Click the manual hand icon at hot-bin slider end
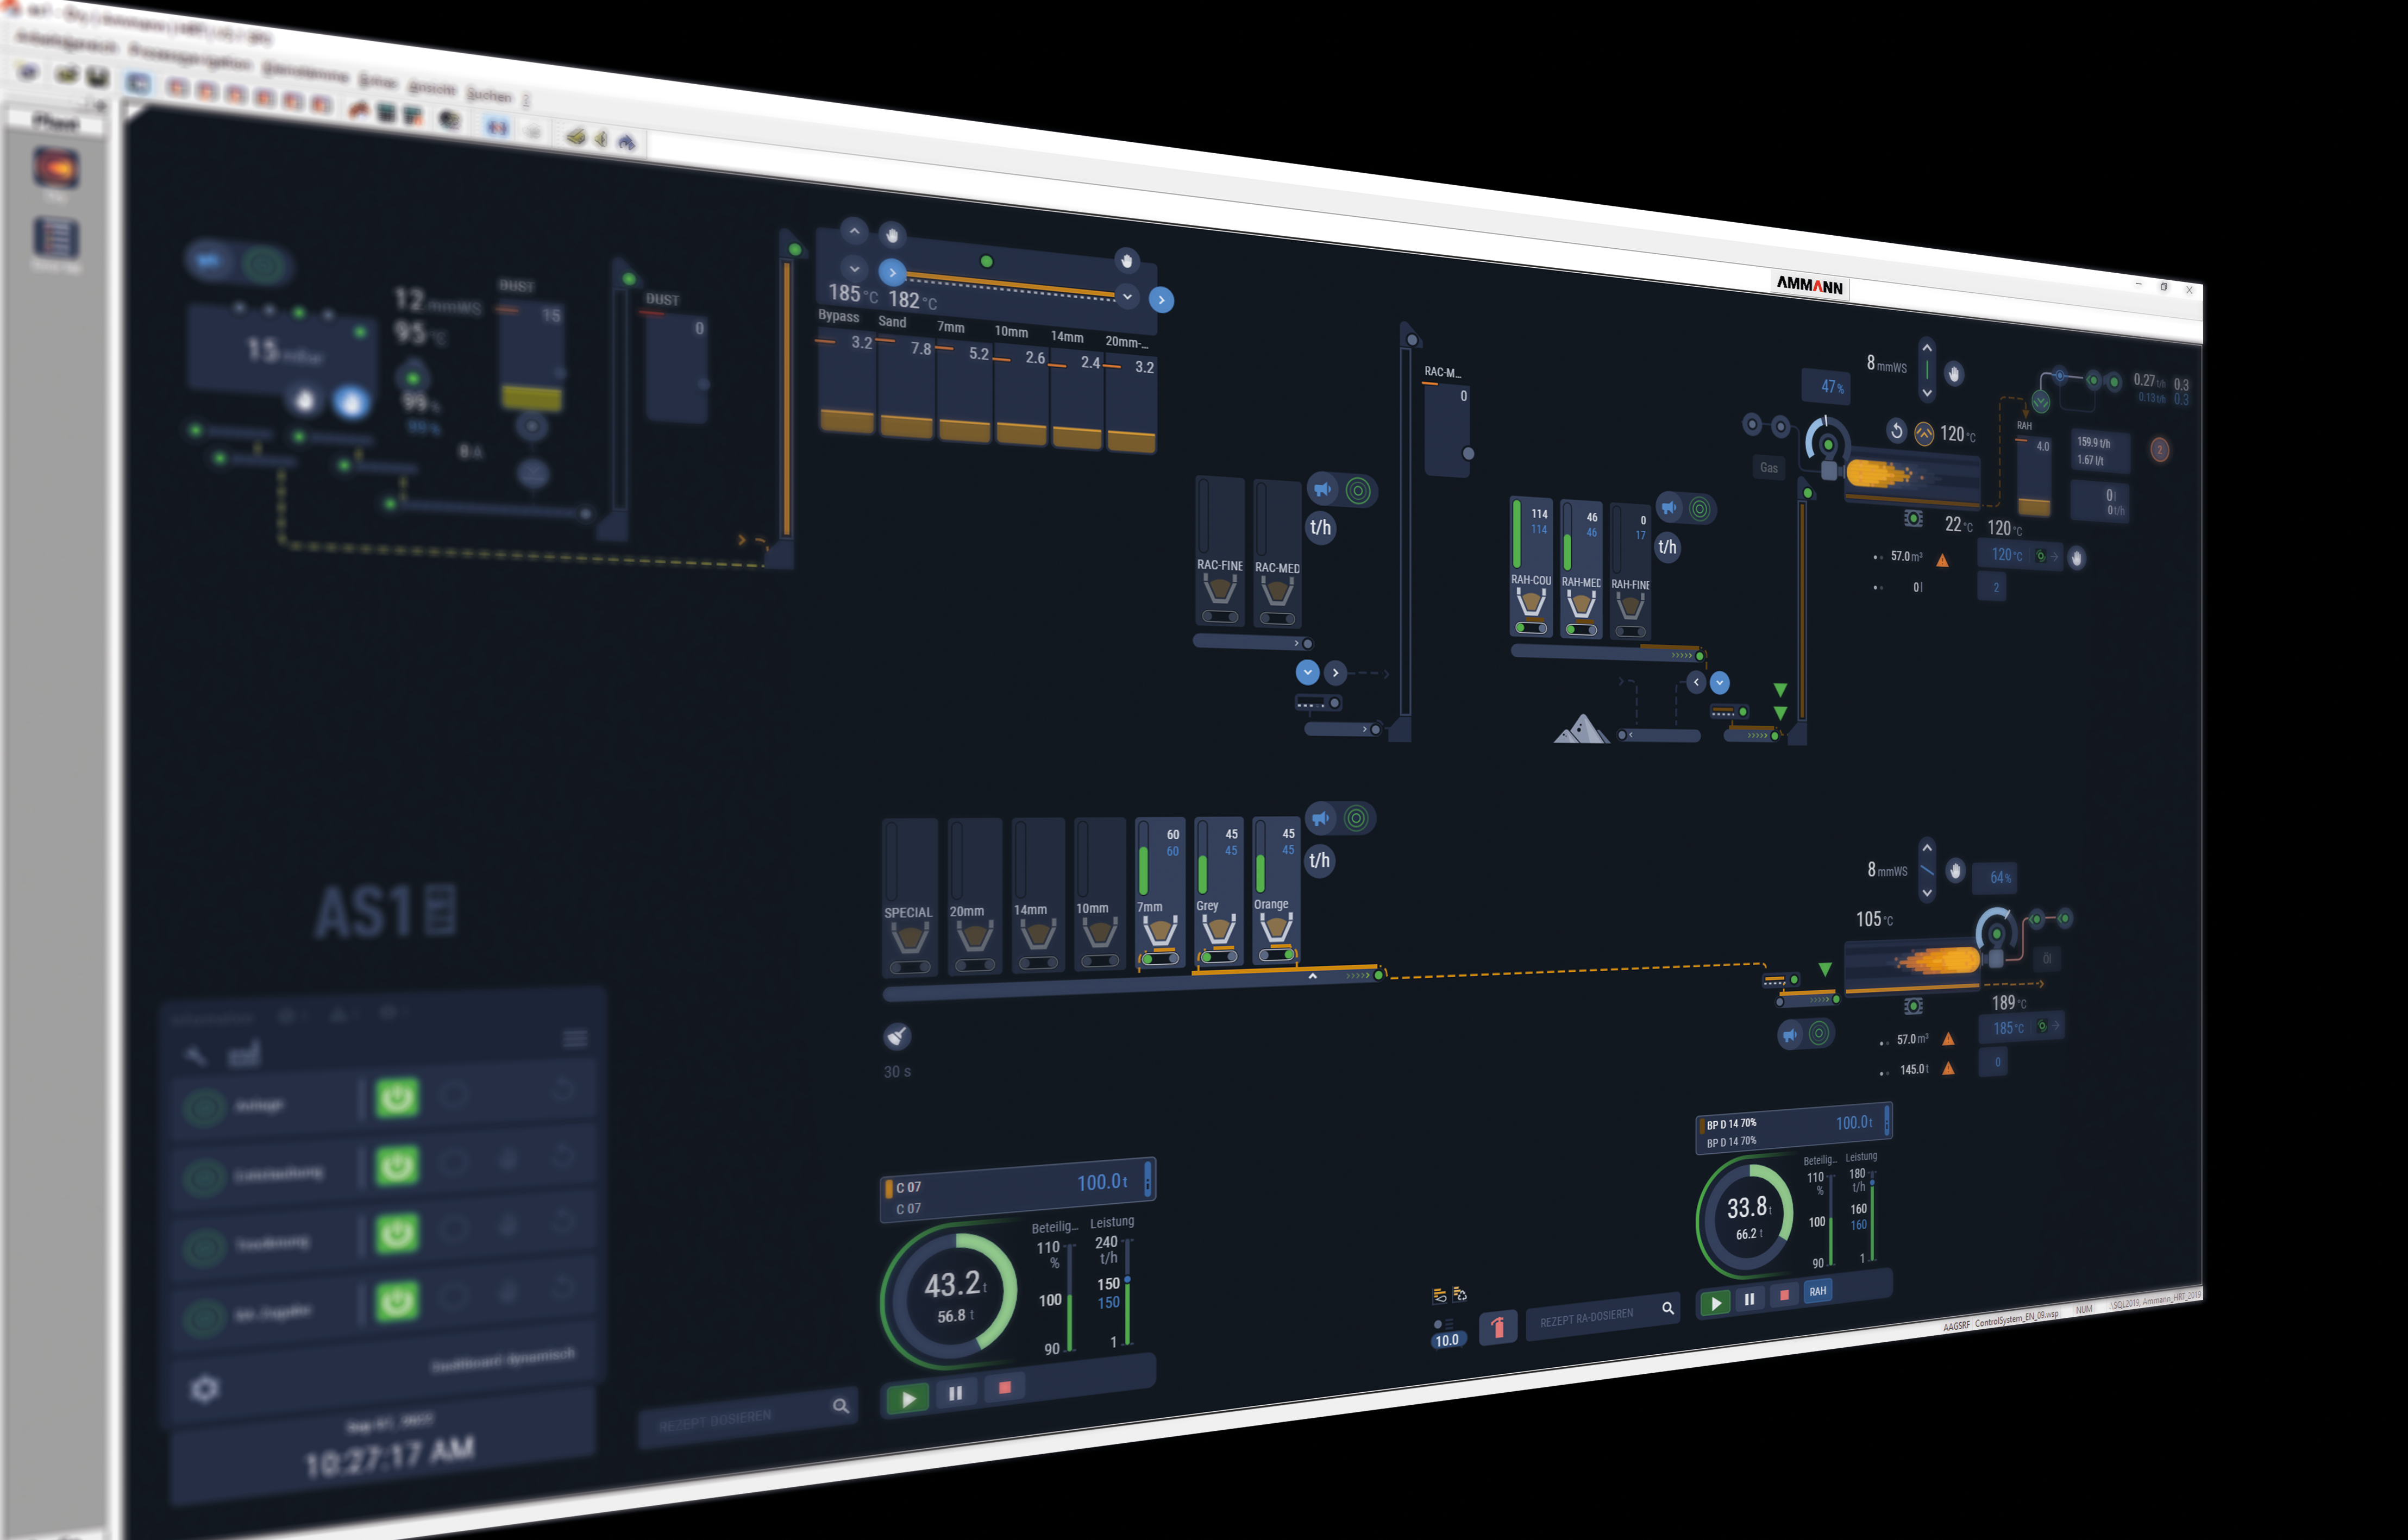The height and width of the screenshot is (1540, 2408). [1127, 261]
